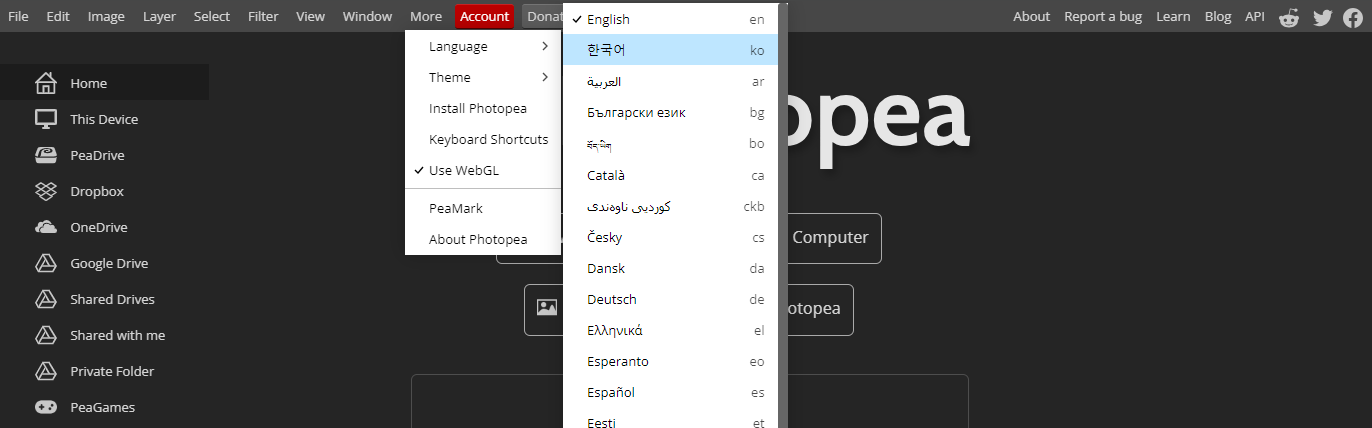The height and width of the screenshot is (428, 1372).
Task: Select the checked English language option
Action: pyautogui.click(x=670, y=19)
